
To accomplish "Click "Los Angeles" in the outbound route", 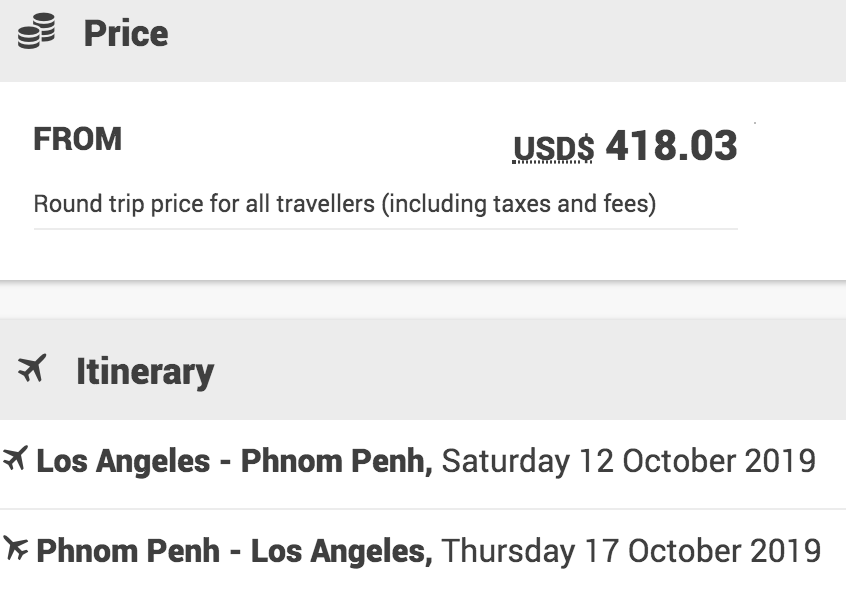I will [x=123, y=462].
